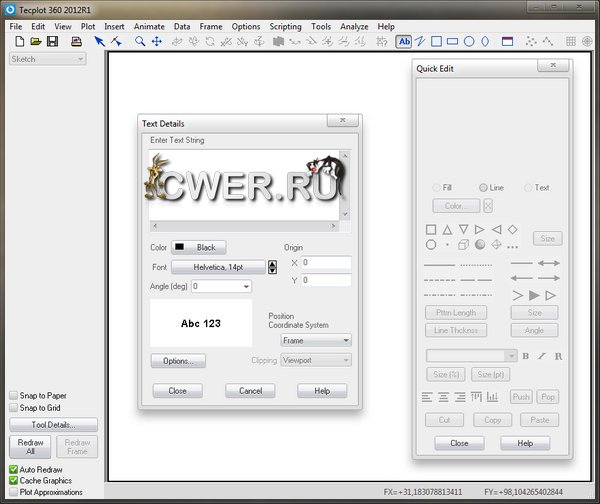600x504 pixels.
Task: Click the Save layout disk icon
Action: pos(51,41)
